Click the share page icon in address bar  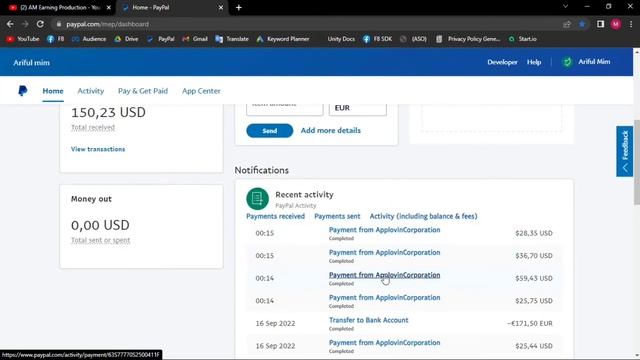point(567,24)
